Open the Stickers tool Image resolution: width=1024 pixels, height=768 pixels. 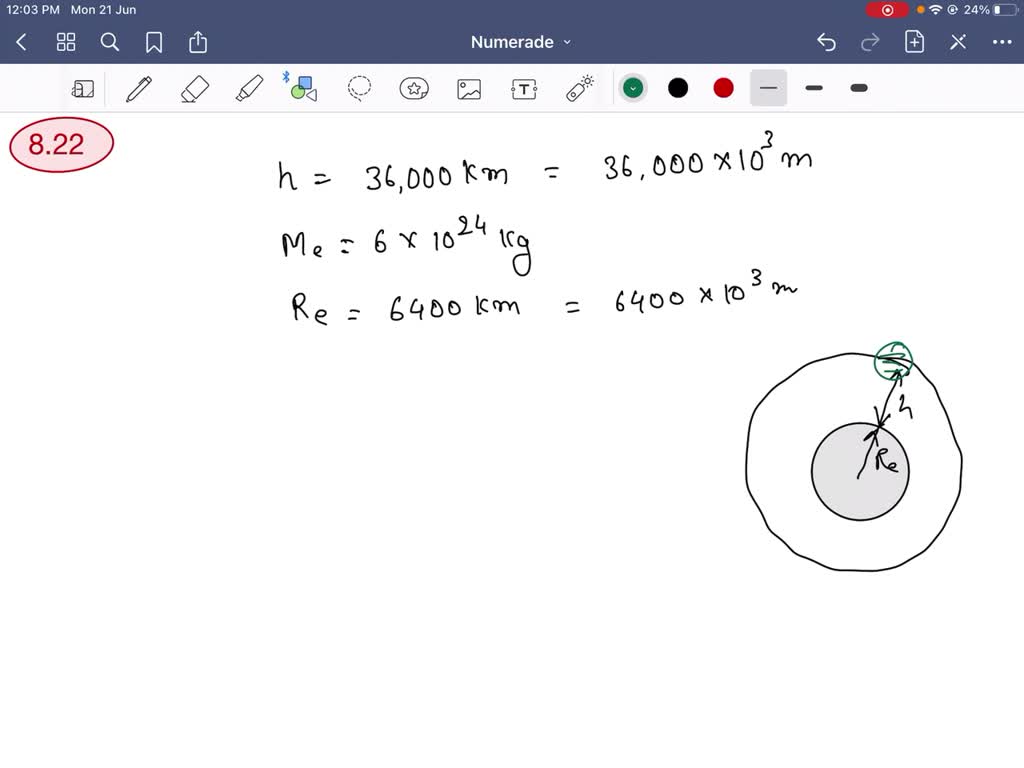[x=413, y=88]
